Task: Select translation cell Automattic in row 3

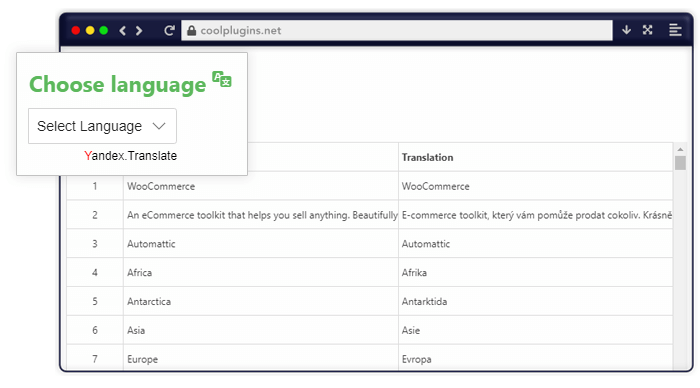Action: click(x=535, y=244)
